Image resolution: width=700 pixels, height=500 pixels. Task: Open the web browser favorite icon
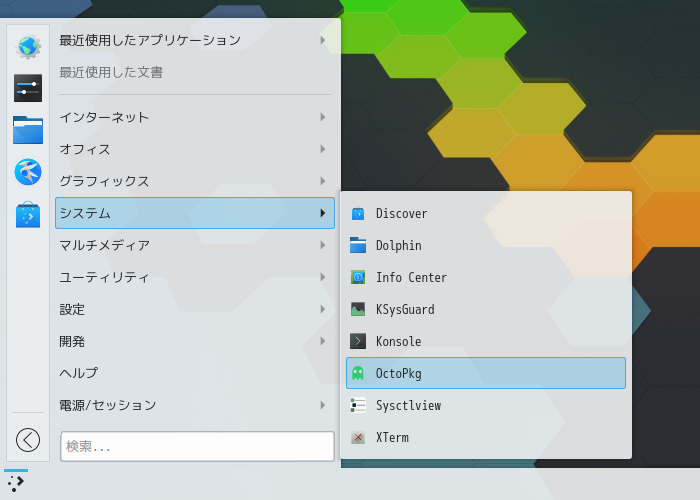tap(28, 46)
